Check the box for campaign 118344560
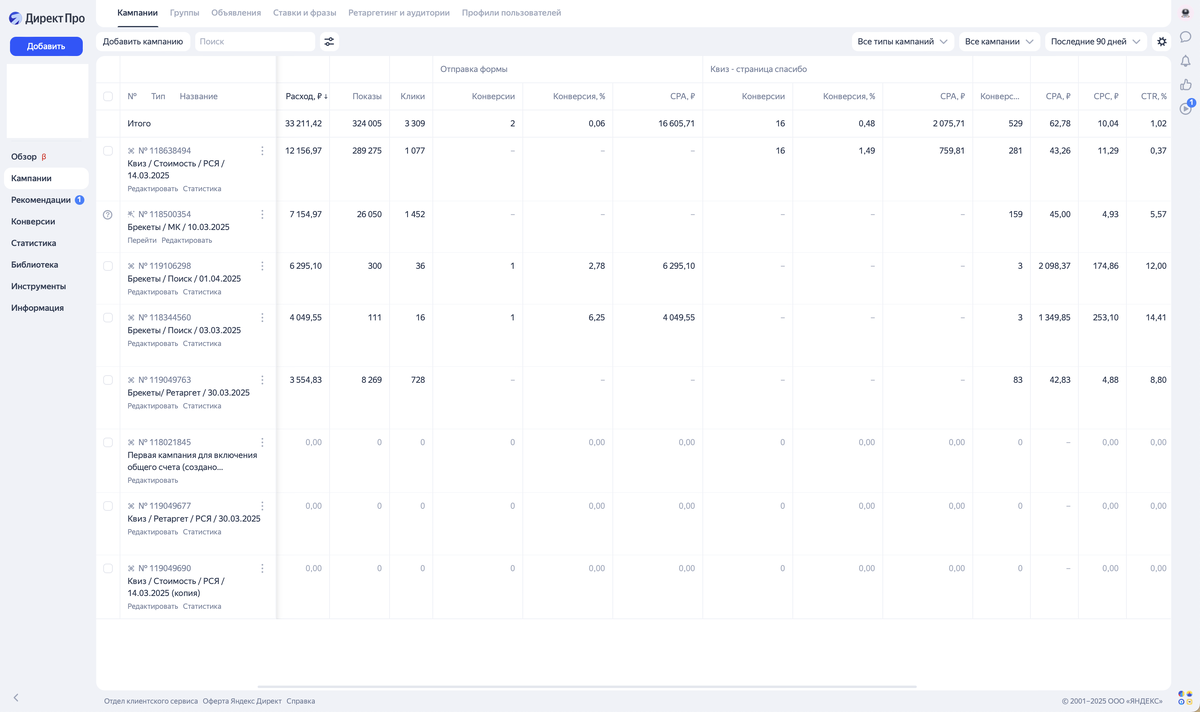 [x=108, y=317]
